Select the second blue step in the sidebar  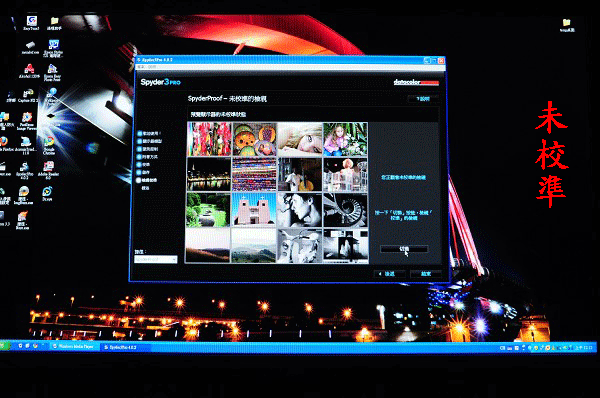(x=149, y=141)
